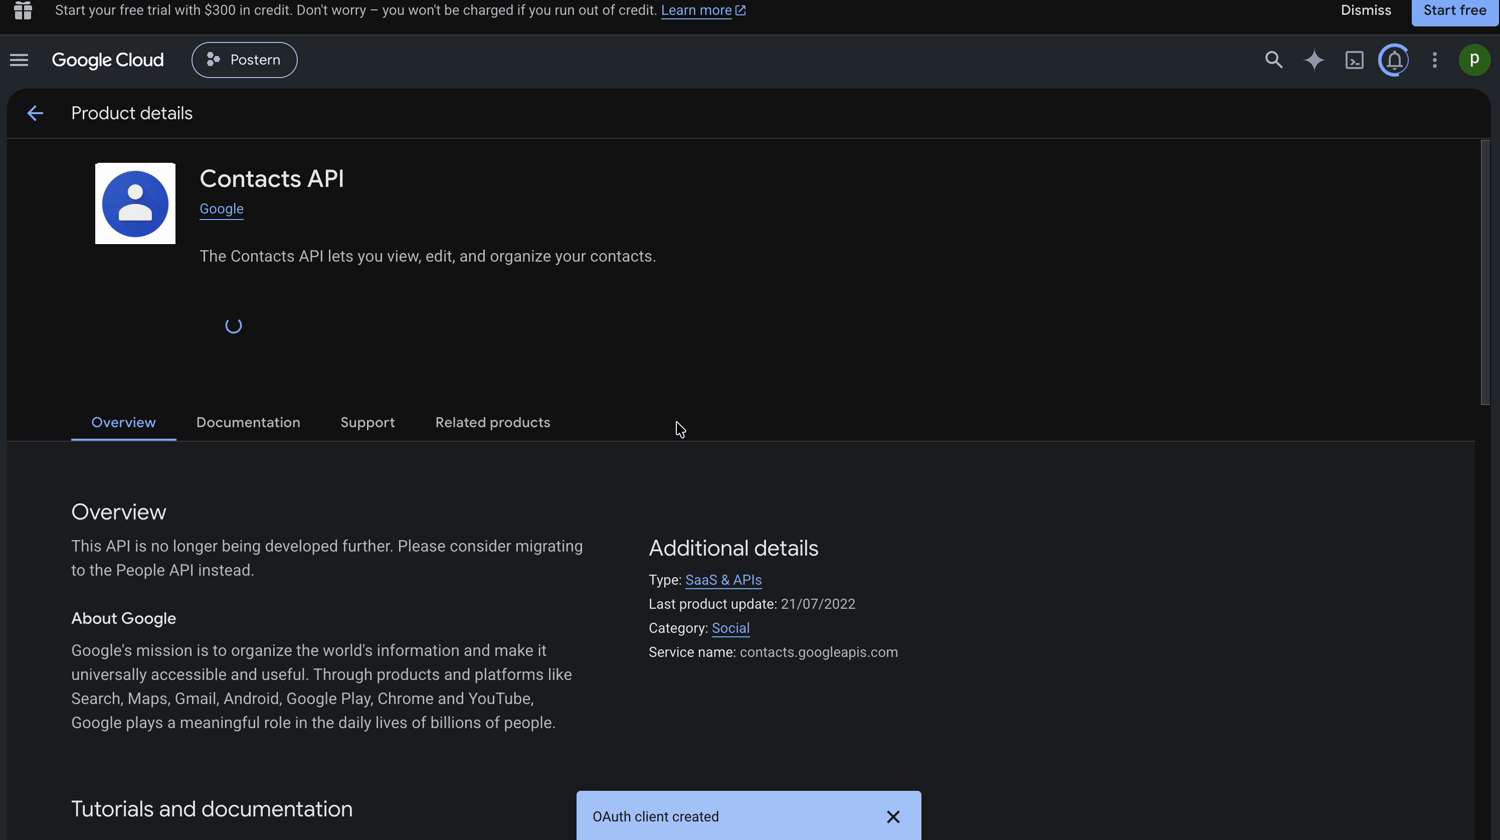Open the Postern project picker
The width and height of the screenshot is (1500, 840).
[244, 60]
